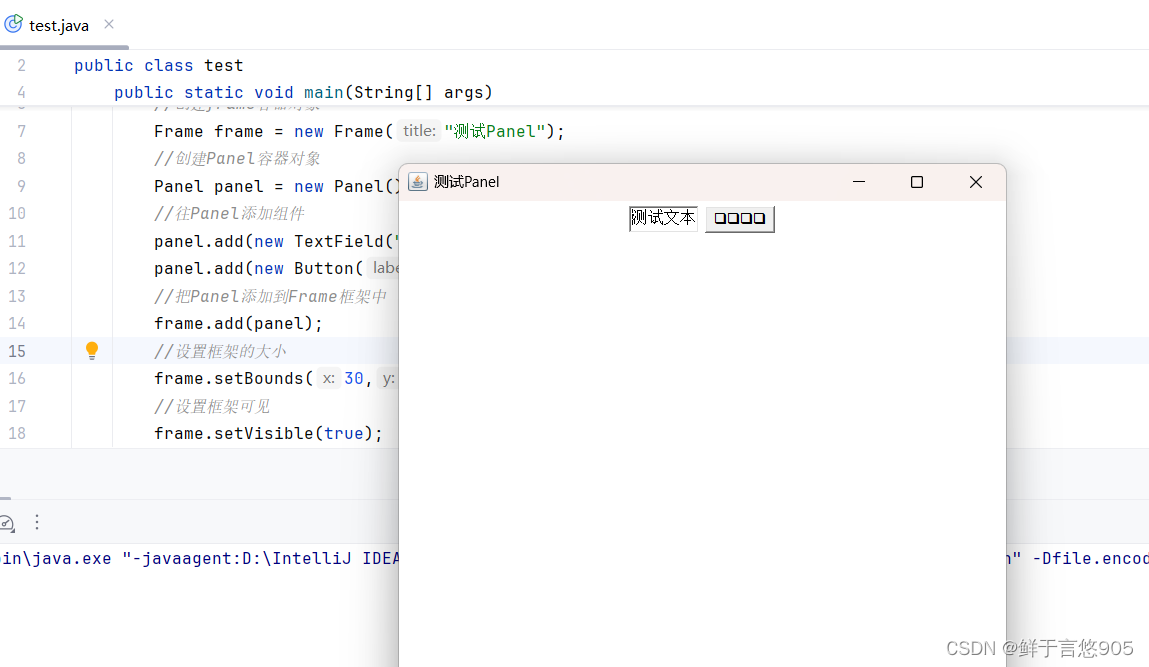Viewport: 1149px width, 667px height.
Task: Click the //设置框架可见 comment
Action: point(212,406)
